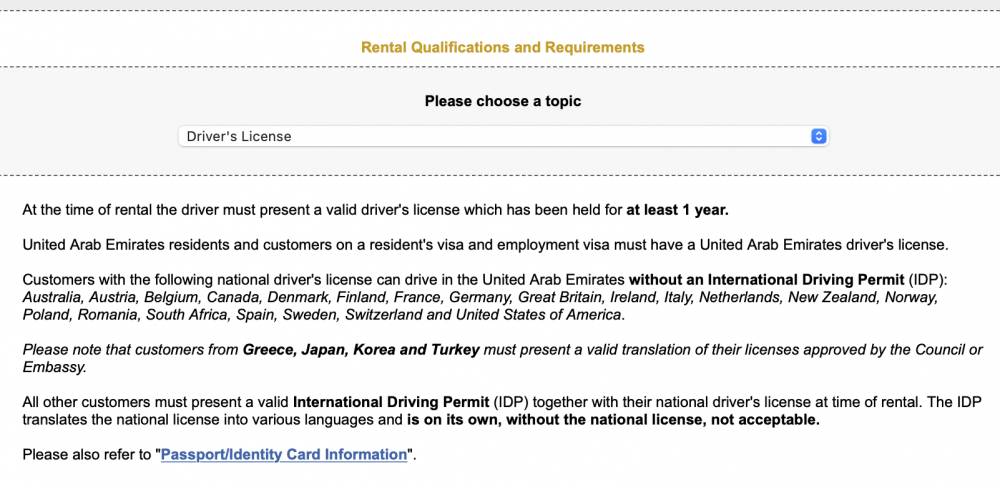The image size is (1000, 487).
Task: Click the word 'Embassy.' in the italic note
Action: [x=54, y=368]
